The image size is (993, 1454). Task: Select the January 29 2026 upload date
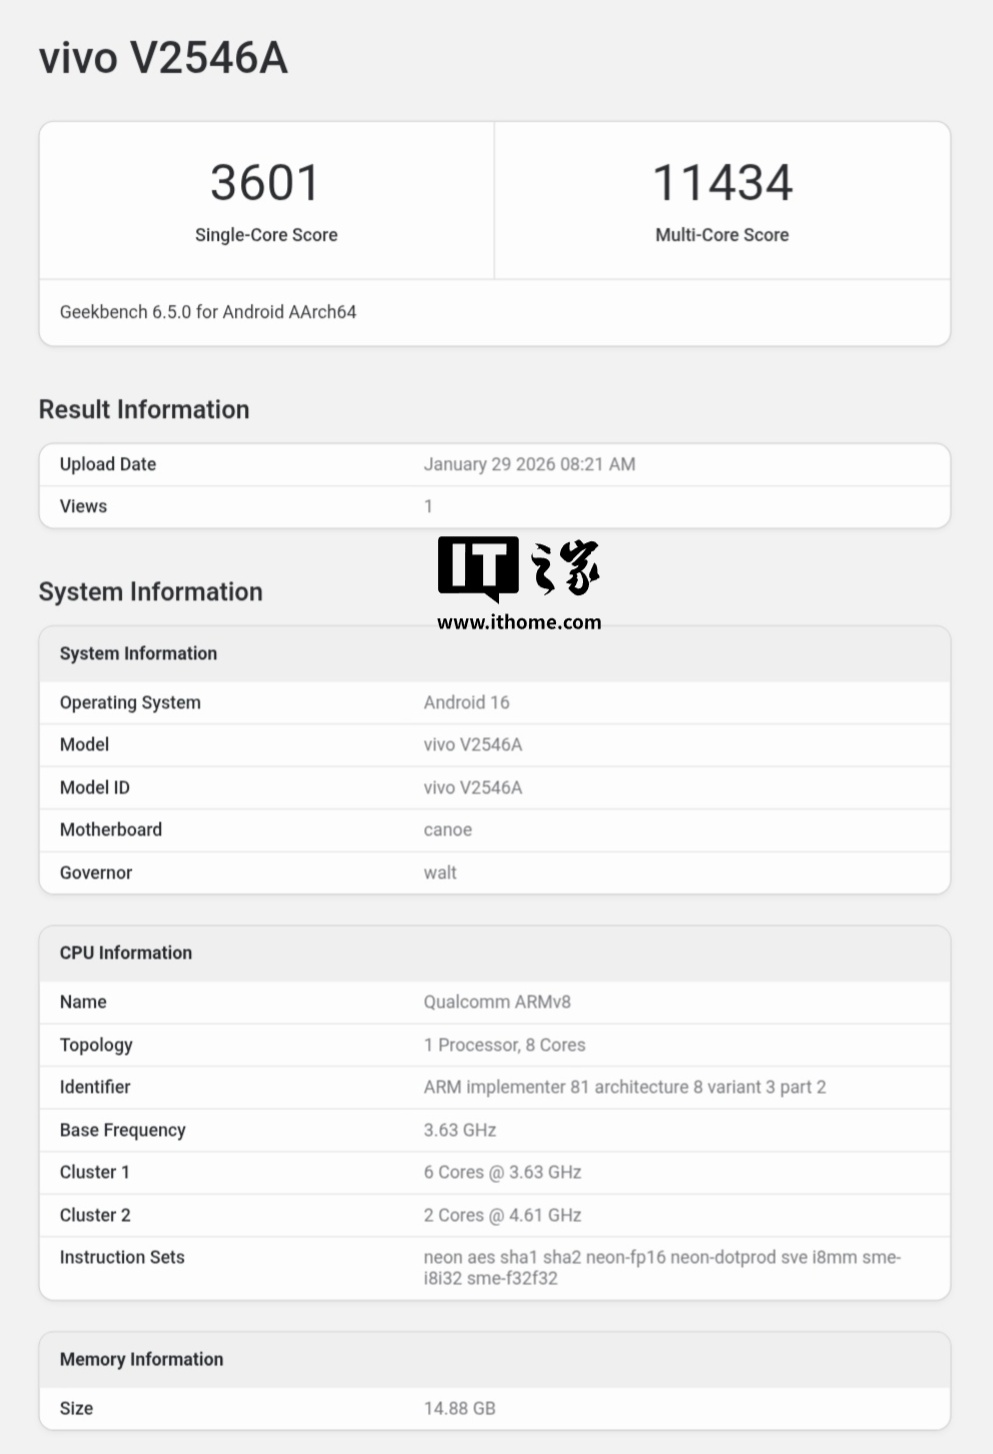pos(529,464)
